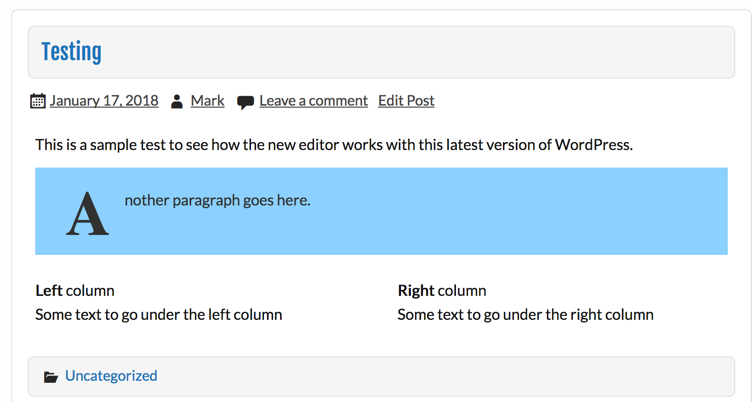This screenshot has height=402, width=752.
Task: Click the 'nother paragraph goes here' text
Action: click(x=218, y=201)
